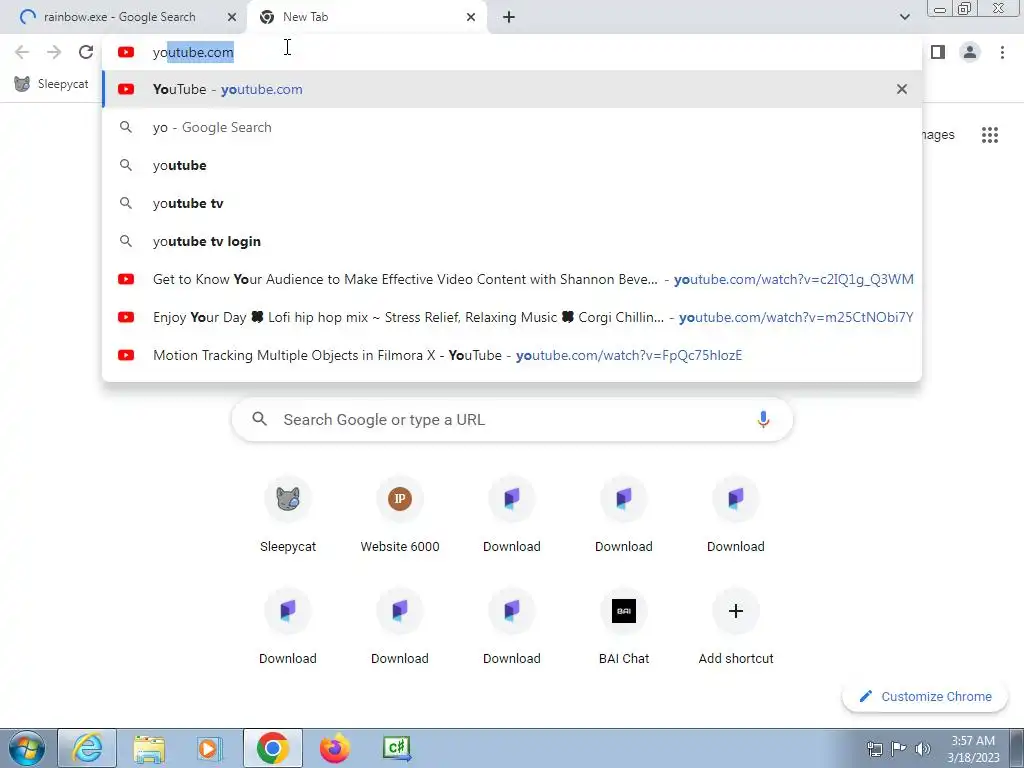Start voice search with the microphone icon
This screenshot has height=768, width=1024.
tap(763, 419)
